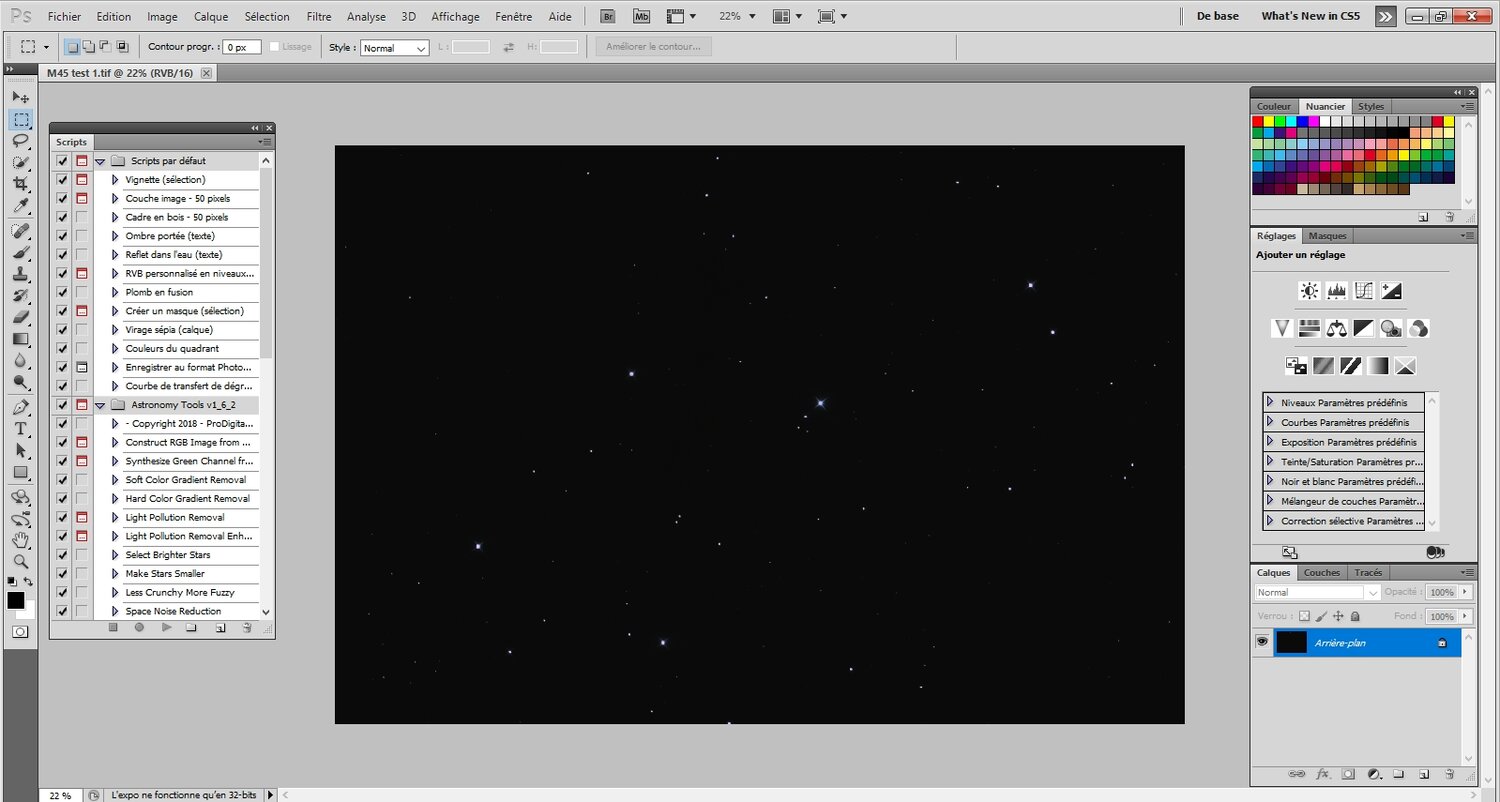Expand Courbes Paramètres prédéfinis presets
Screen dimensions: 1500x802
[x=1270, y=422]
